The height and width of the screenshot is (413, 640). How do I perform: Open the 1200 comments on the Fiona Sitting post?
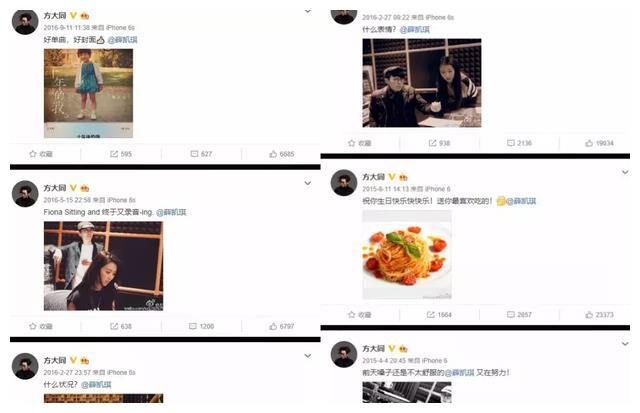[201, 326]
